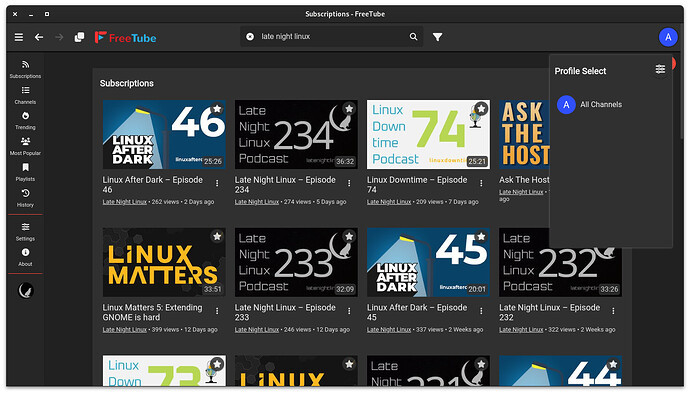Open options menu for Linux After Dark 46
The image size is (690, 394).
click(217, 183)
